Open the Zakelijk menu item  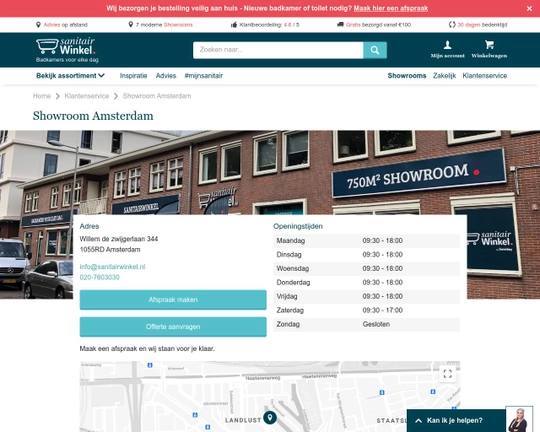point(444,76)
